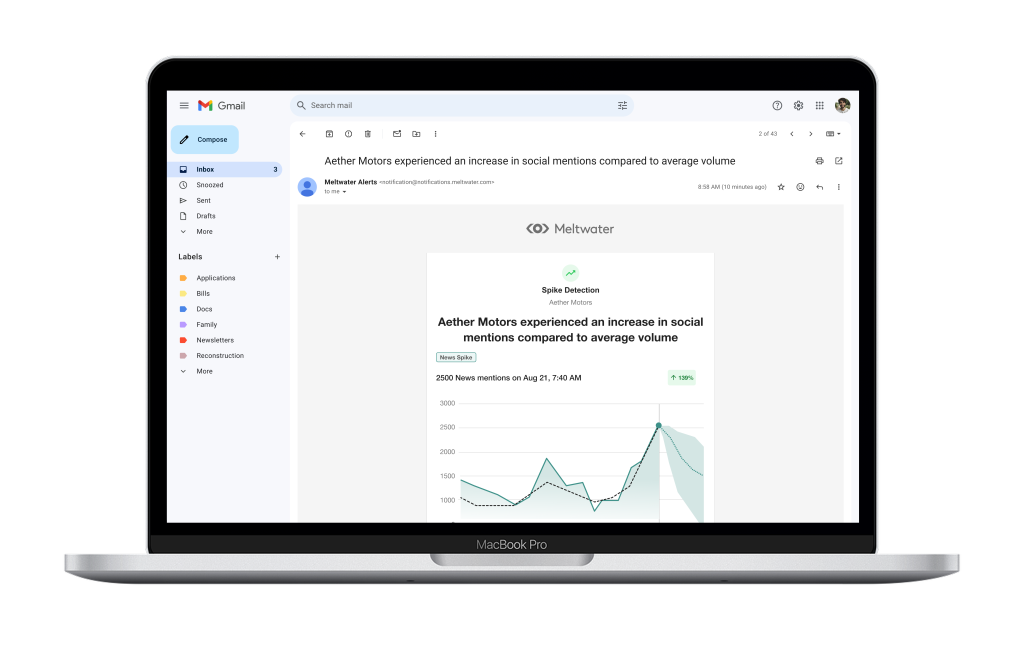The image size is (1024, 645).
Task: Print the email using printer icon
Action: coord(819,161)
